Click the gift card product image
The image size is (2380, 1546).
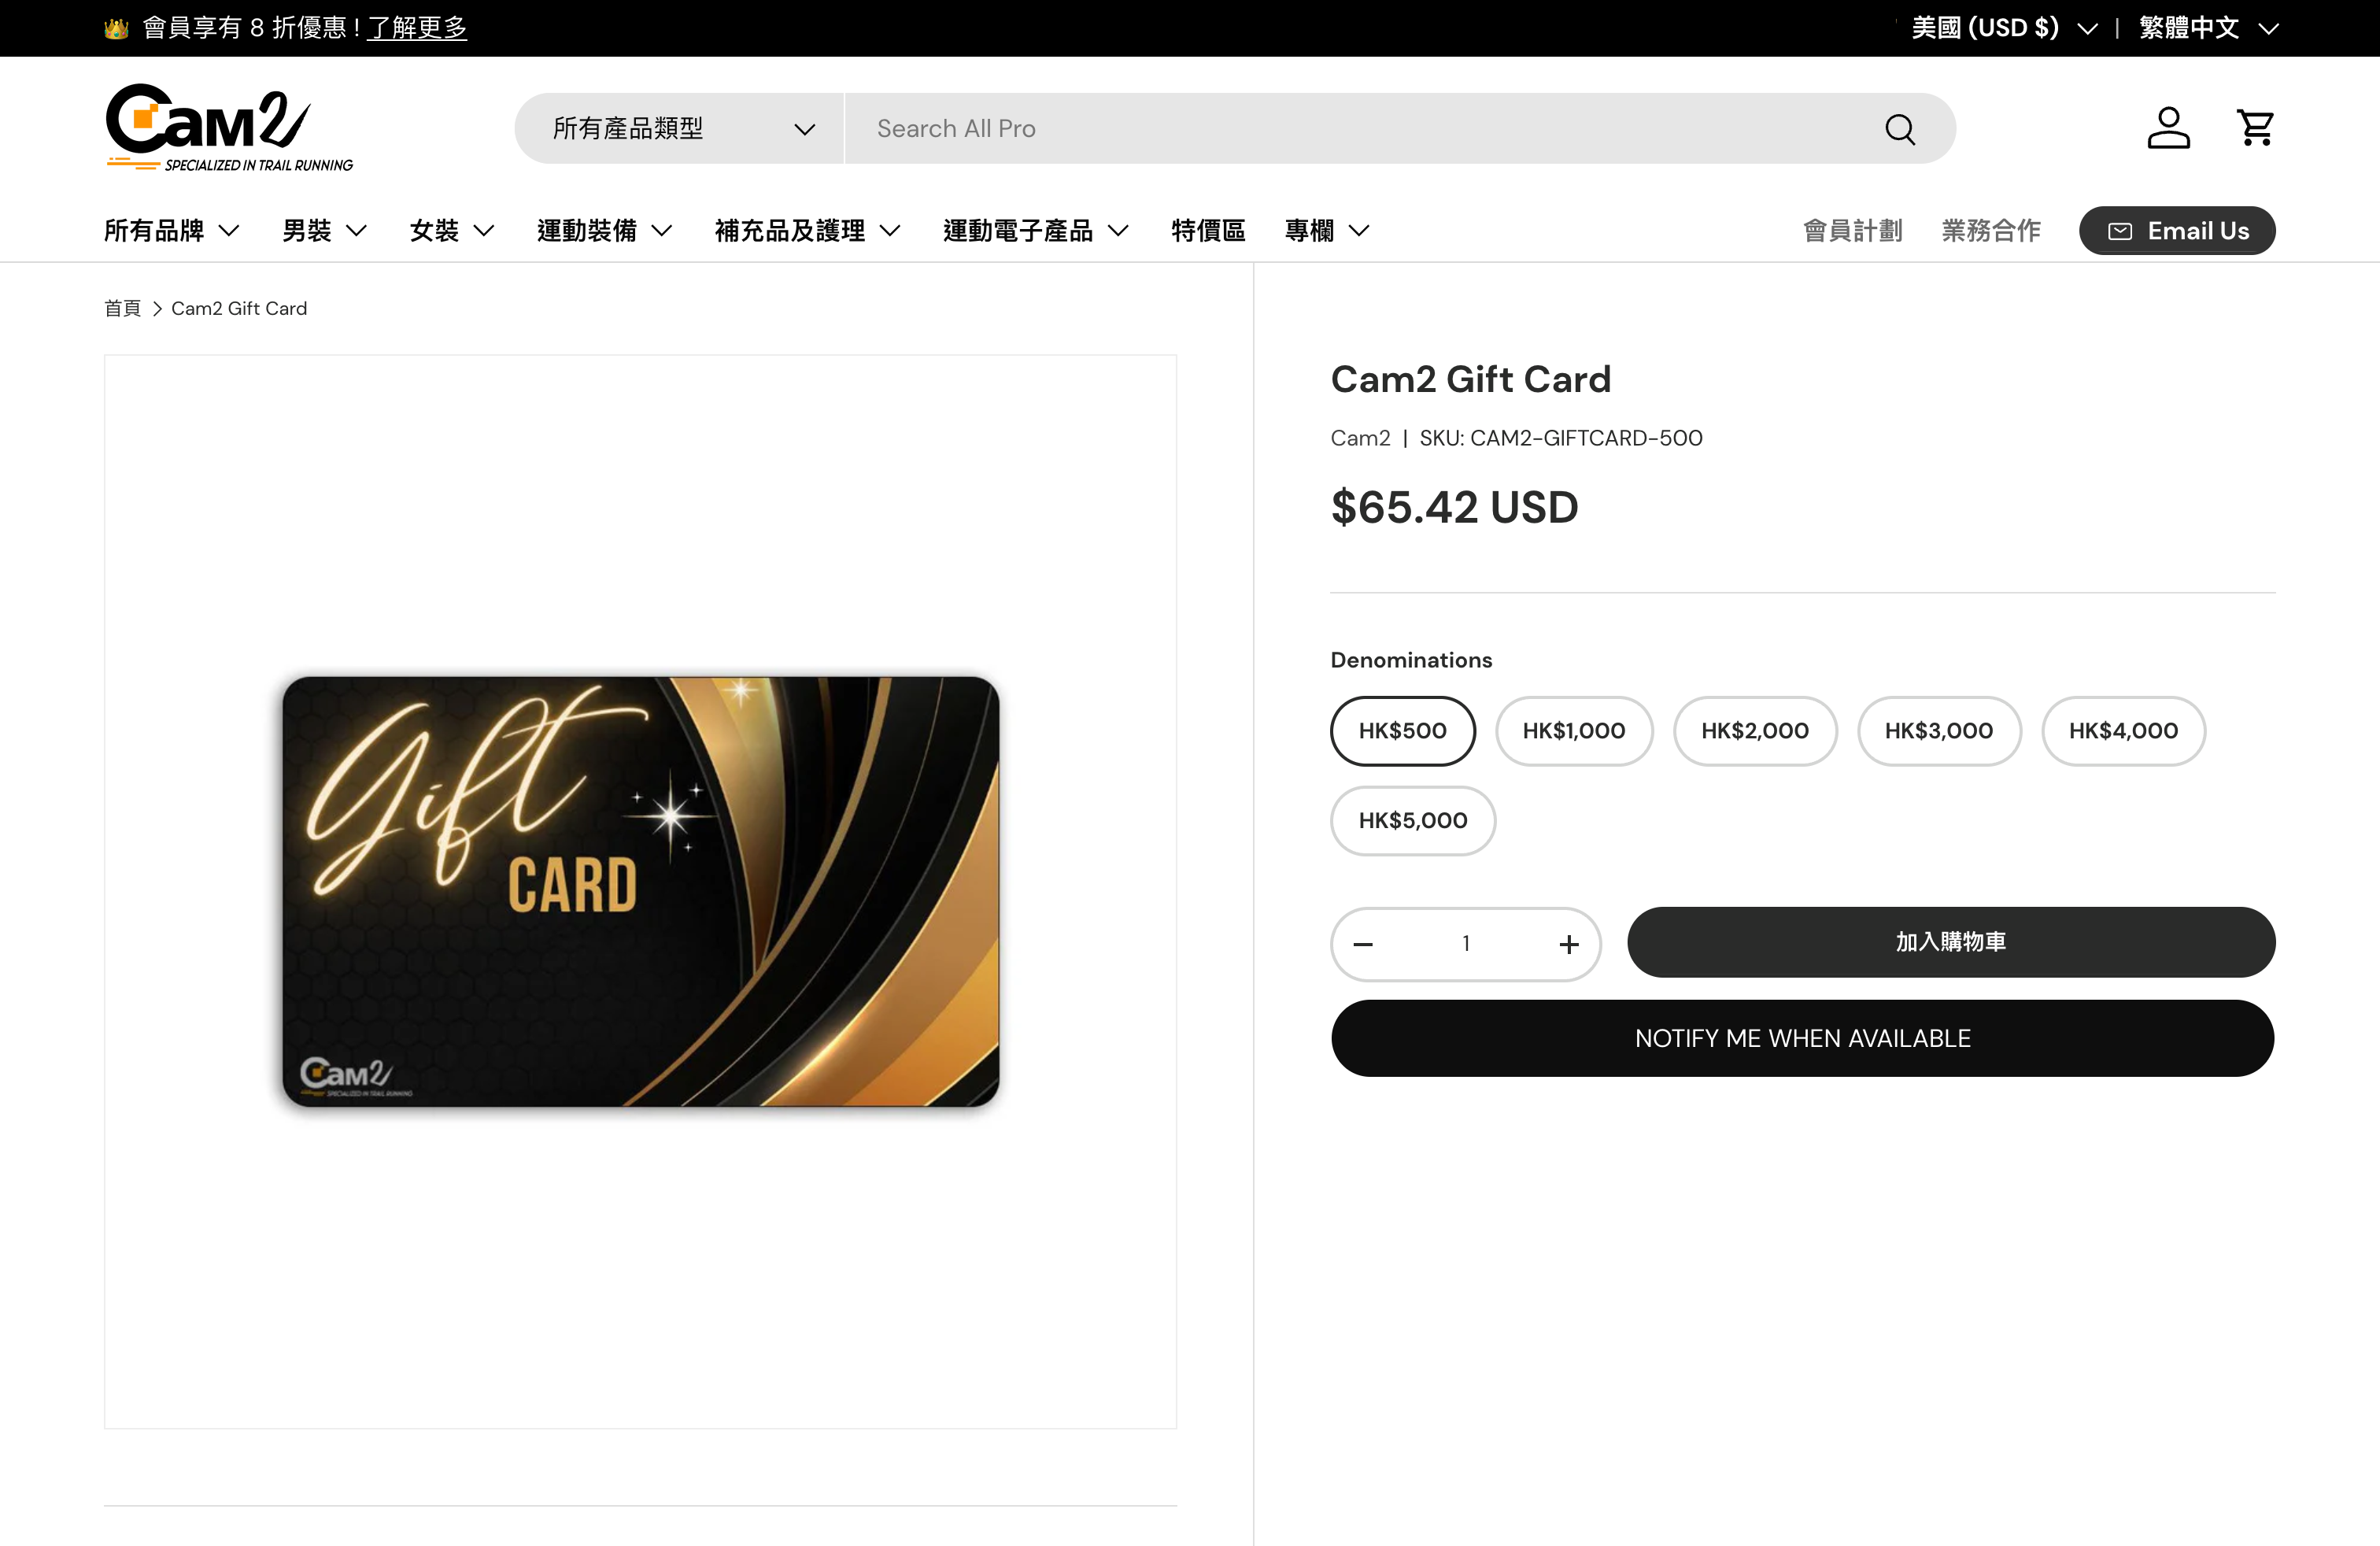pos(641,892)
